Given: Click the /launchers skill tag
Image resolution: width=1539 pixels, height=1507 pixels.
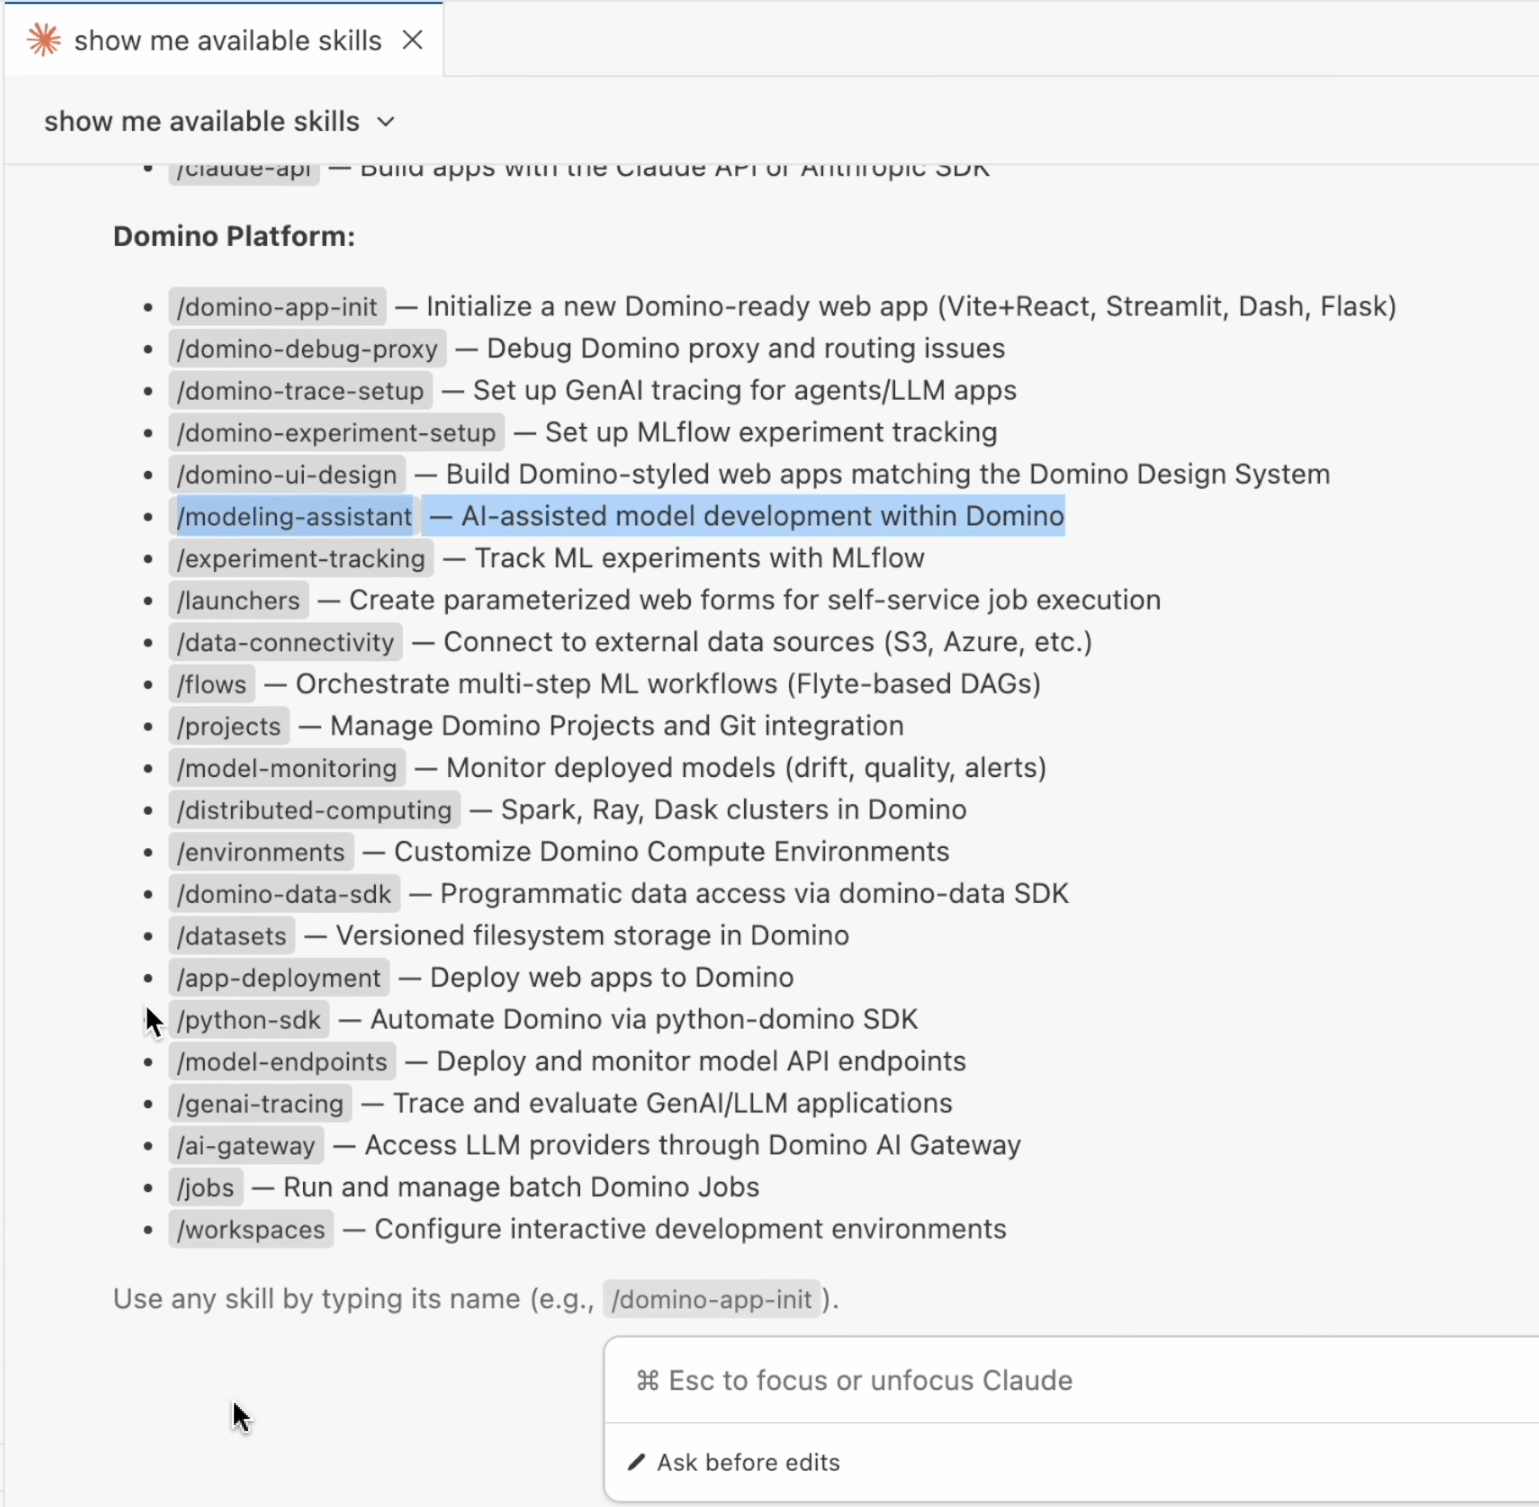Looking at the screenshot, I should pyautogui.click(x=238, y=601).
